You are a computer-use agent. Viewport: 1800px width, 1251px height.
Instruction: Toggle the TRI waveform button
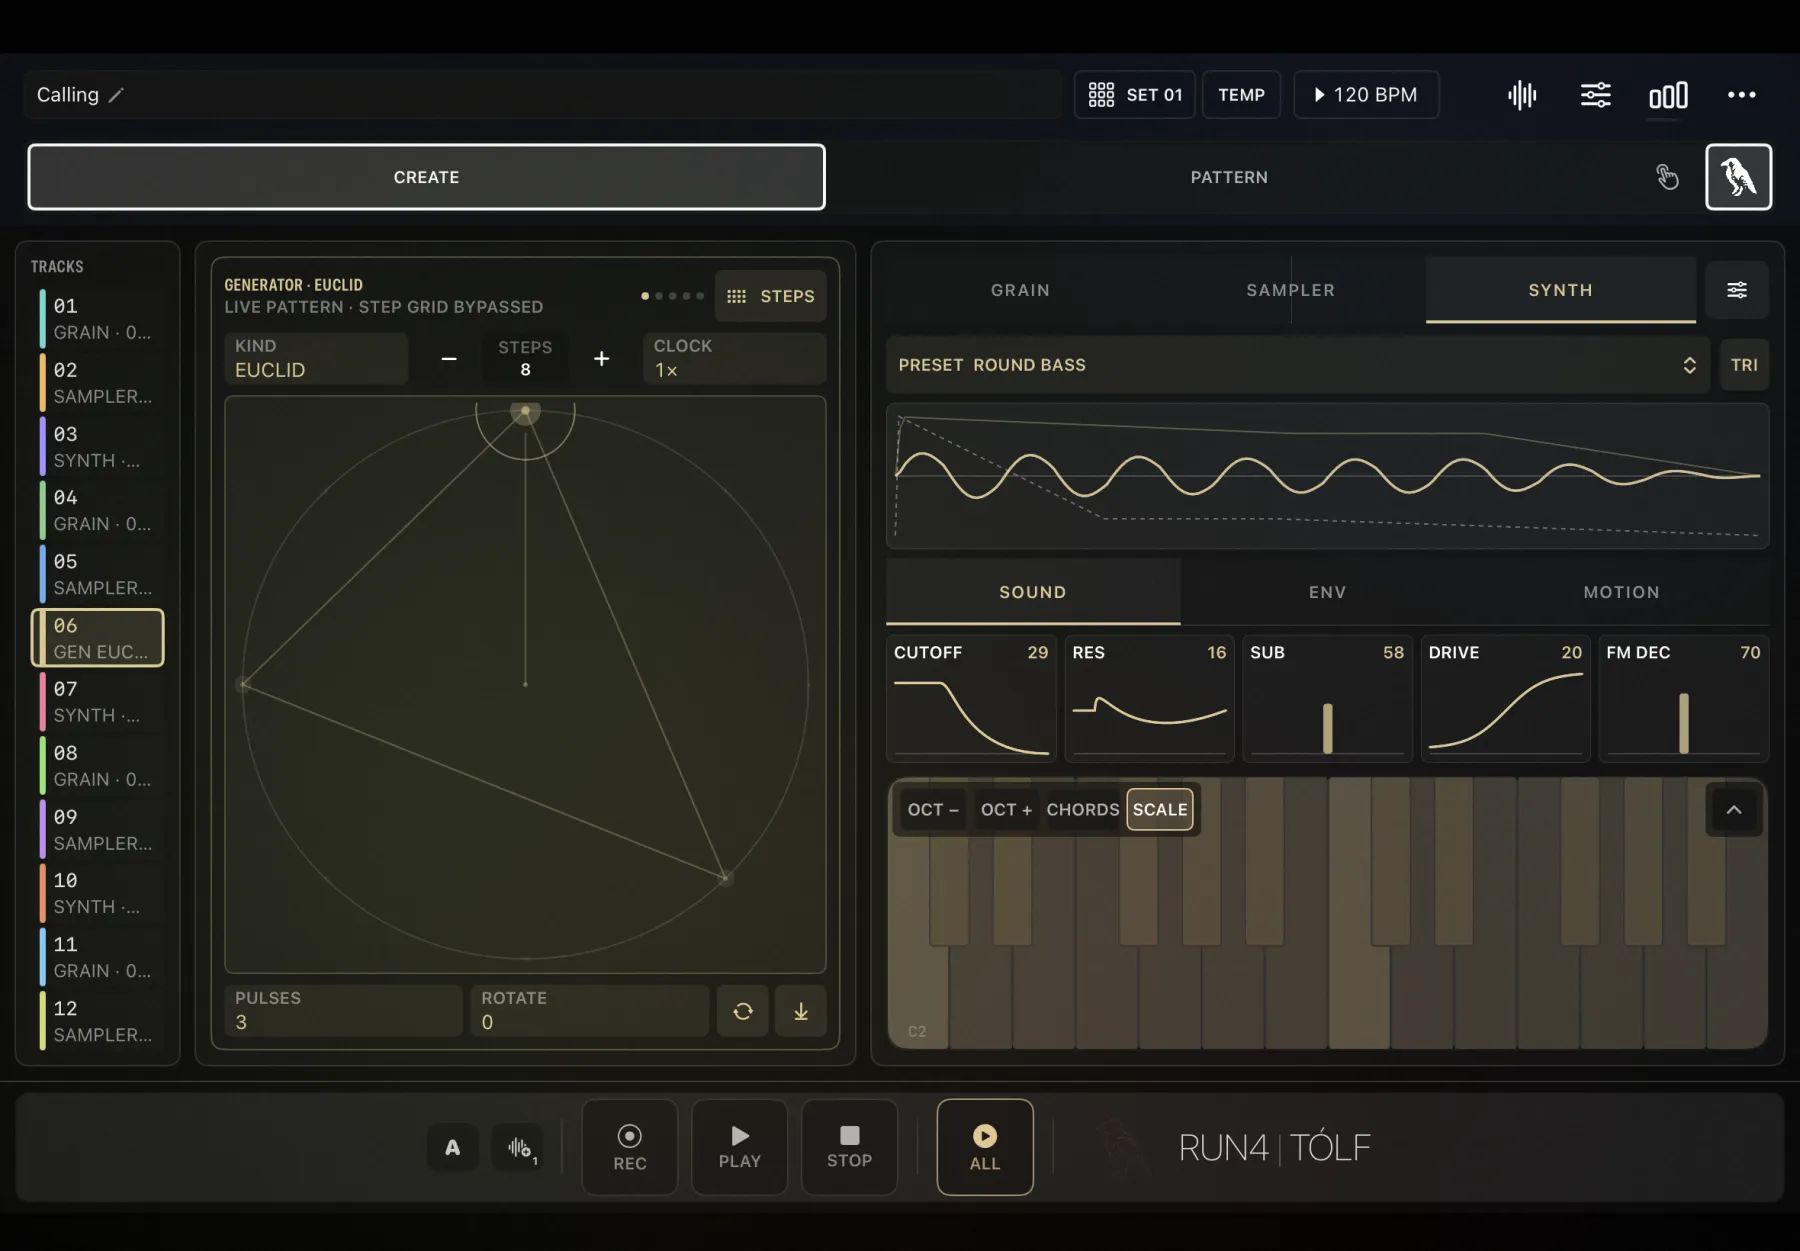tap(1744, 365)
